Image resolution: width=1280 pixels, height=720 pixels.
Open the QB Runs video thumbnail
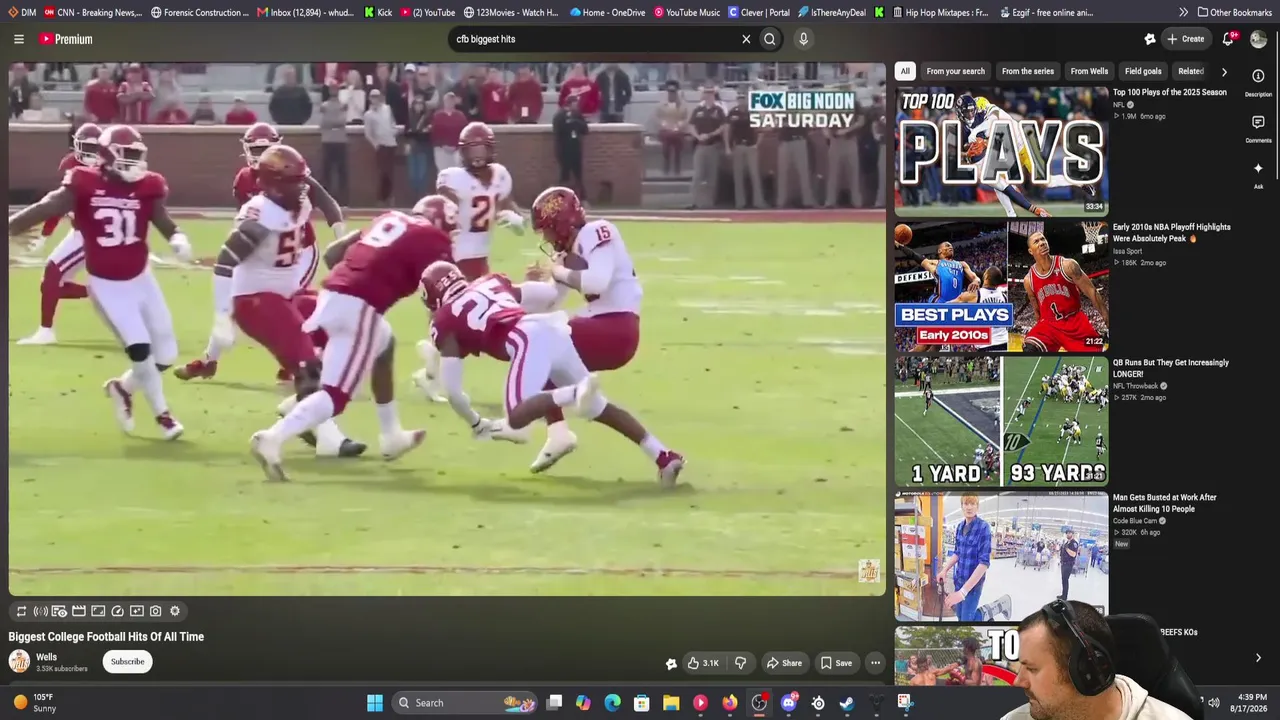click(x=1001, y=421)
